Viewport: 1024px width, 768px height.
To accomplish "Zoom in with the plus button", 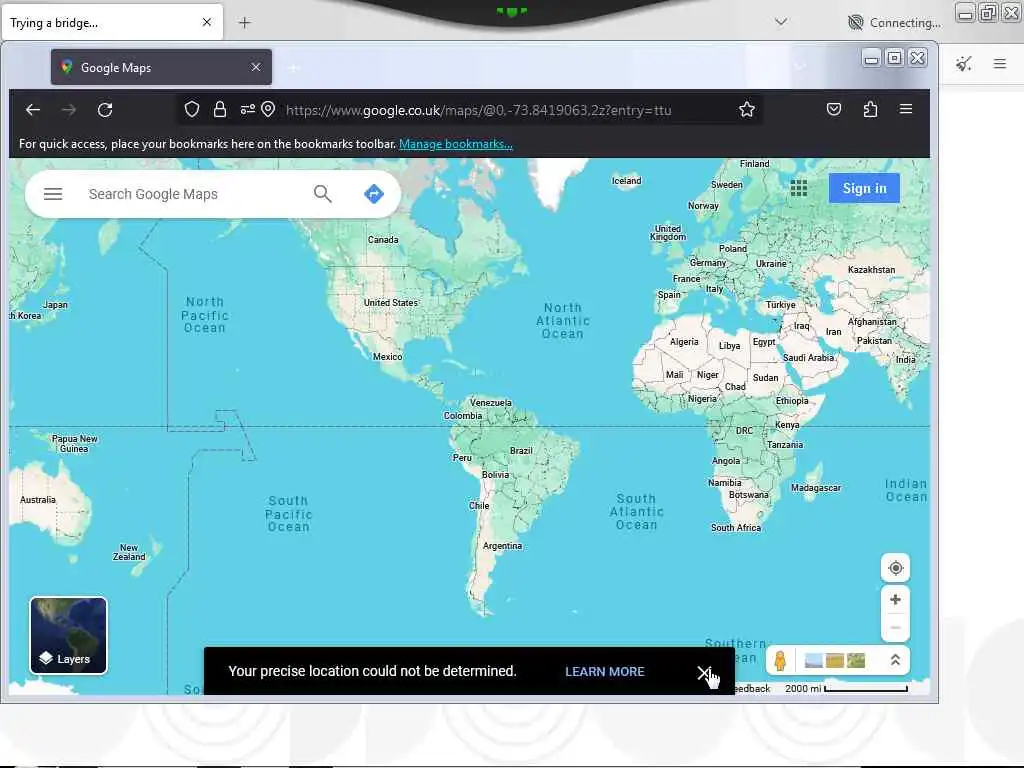I will 895,600.
